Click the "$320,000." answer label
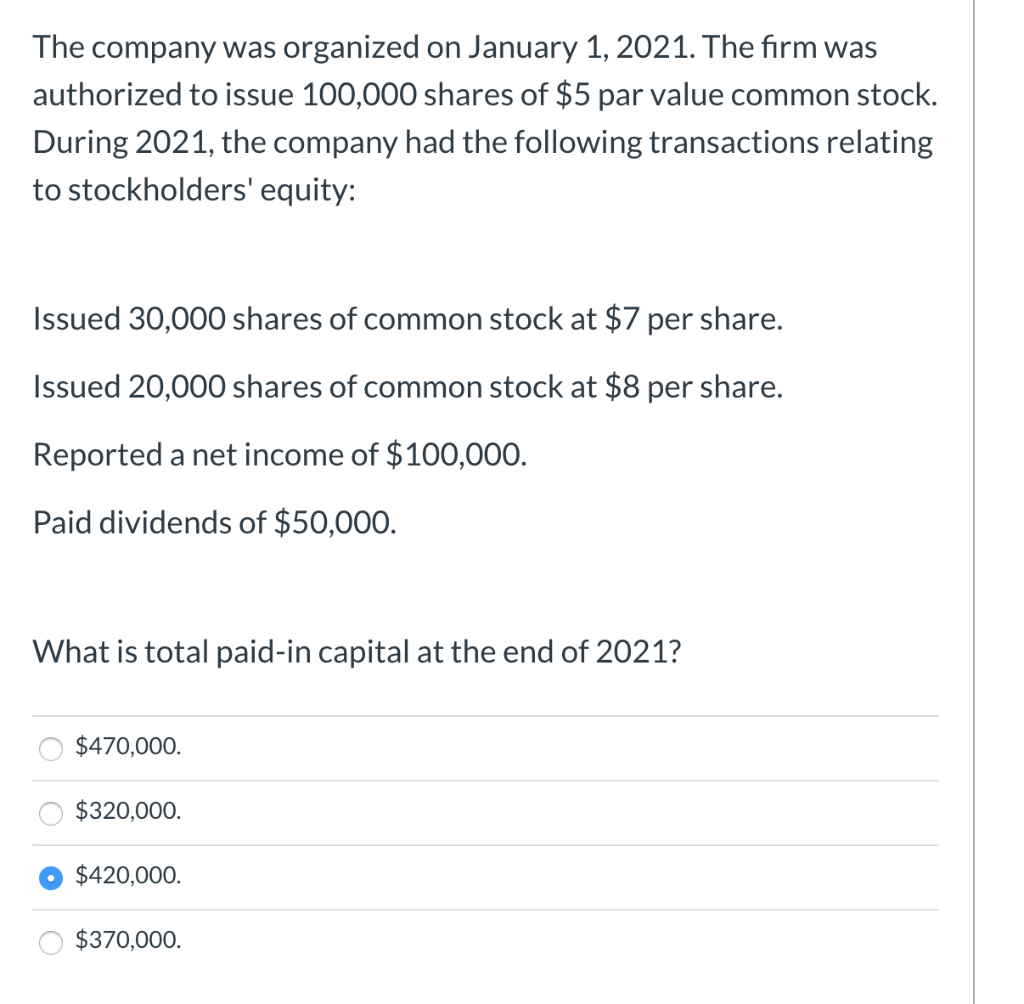The height and width of the screenshot is (1004, 1024). coord(129,811)
